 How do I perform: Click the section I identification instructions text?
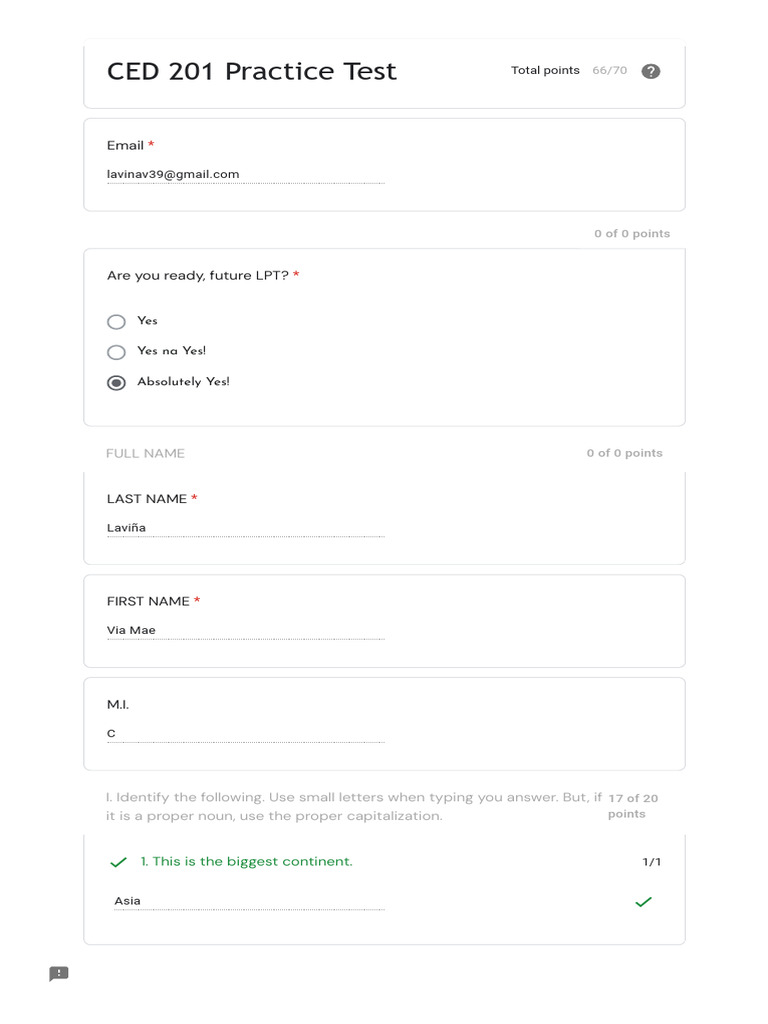[x=353, y=807]
